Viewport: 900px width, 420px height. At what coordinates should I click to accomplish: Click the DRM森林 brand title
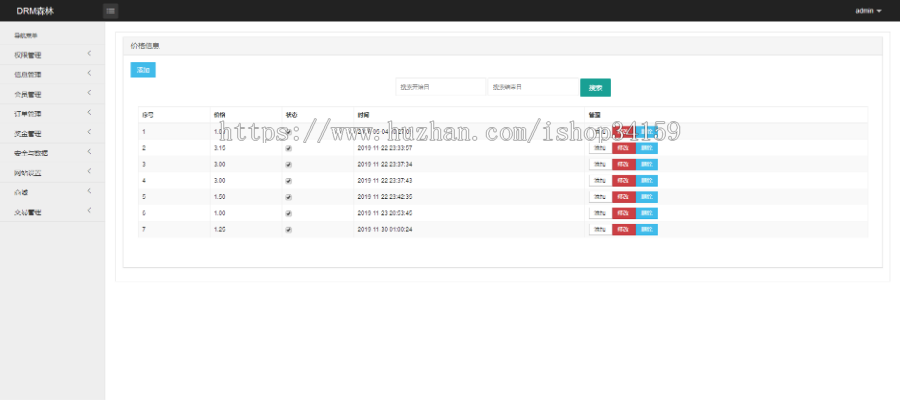pyautogui.click(x=35, y=11)
